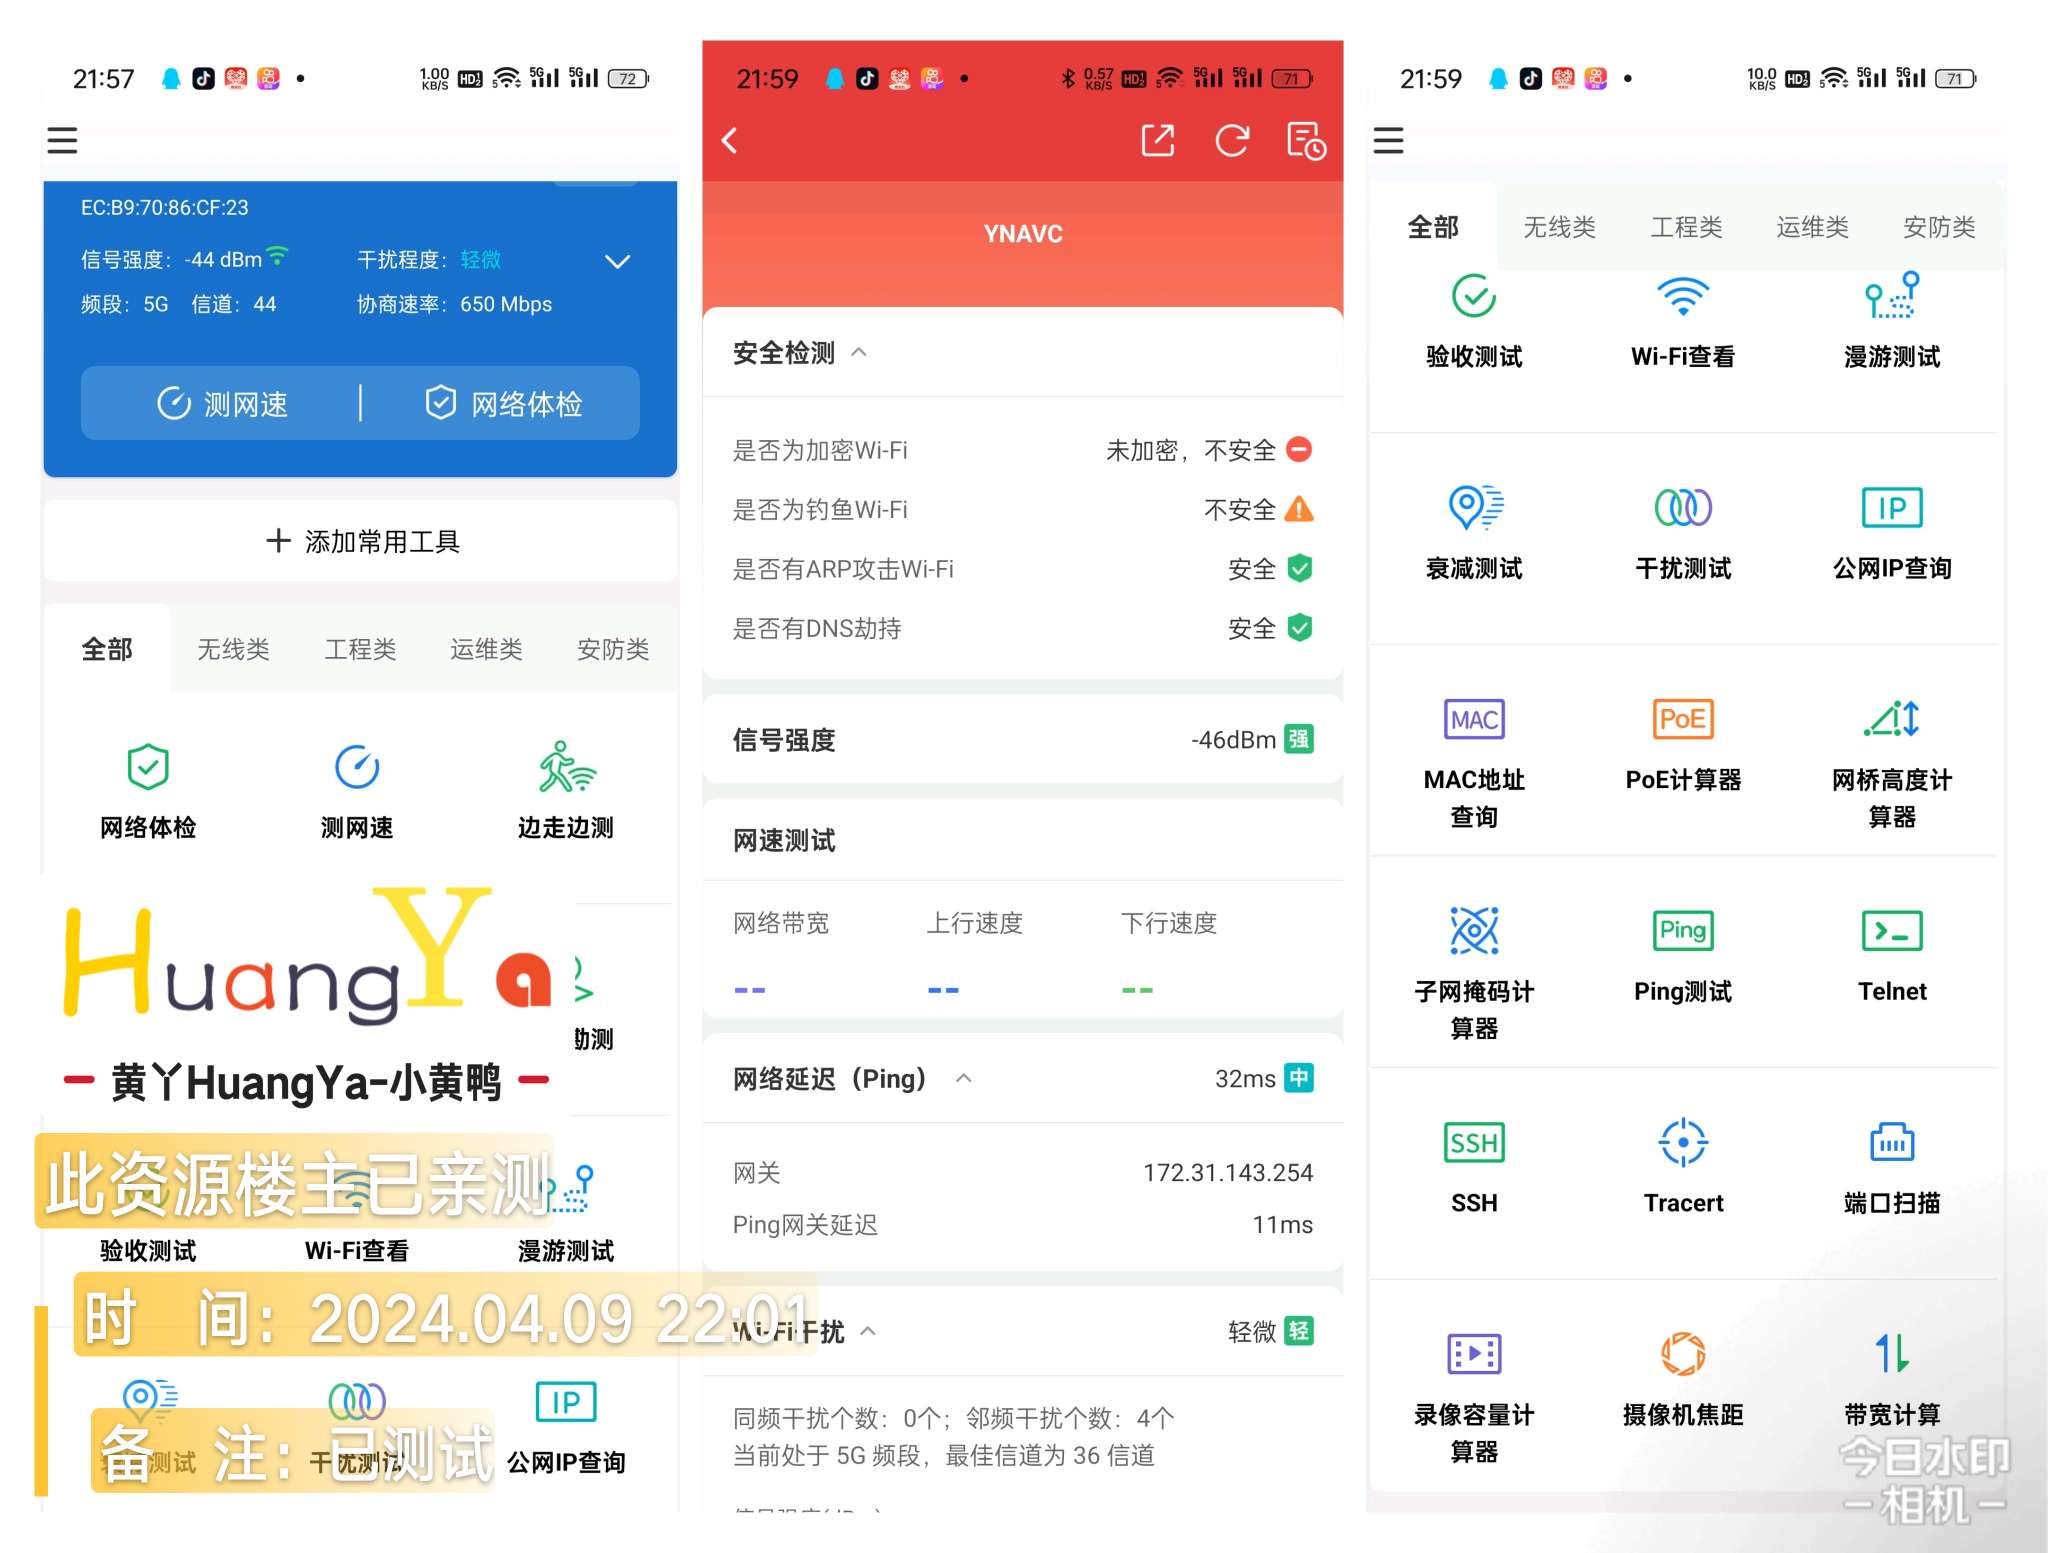This screenshot has width=2048, height=1553.
Task: Open 端口扫描 port scan tool
Action: (1892, 1166)
